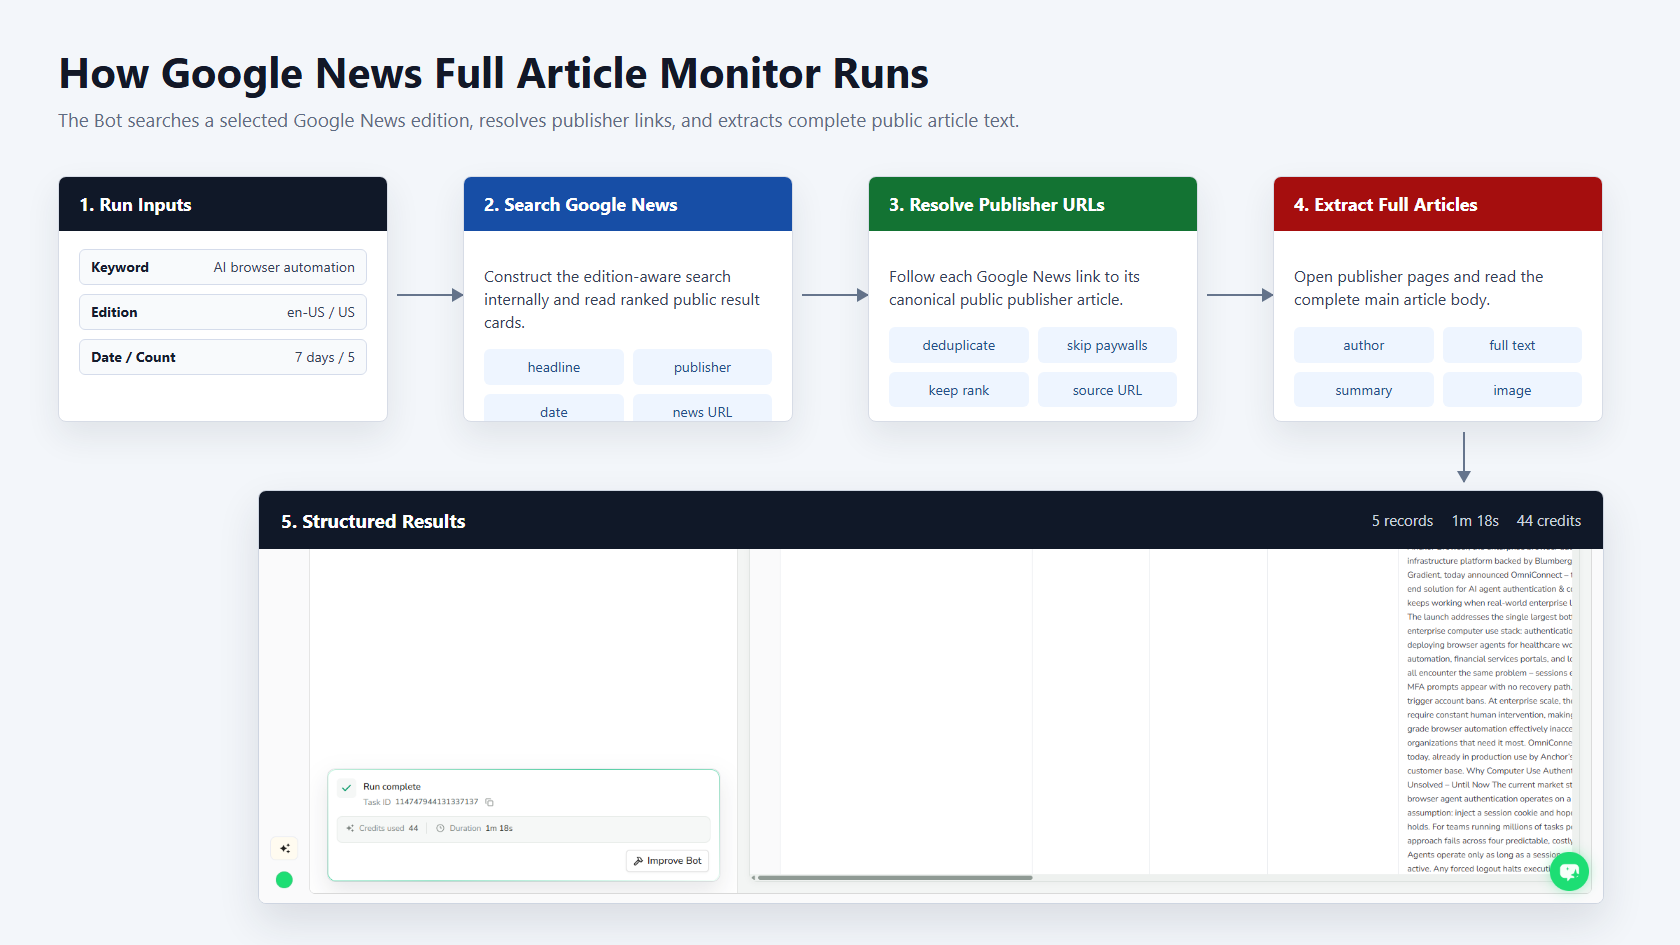Click the '5. Structured Results' title

pyautogui.click(x=373, y=521)
